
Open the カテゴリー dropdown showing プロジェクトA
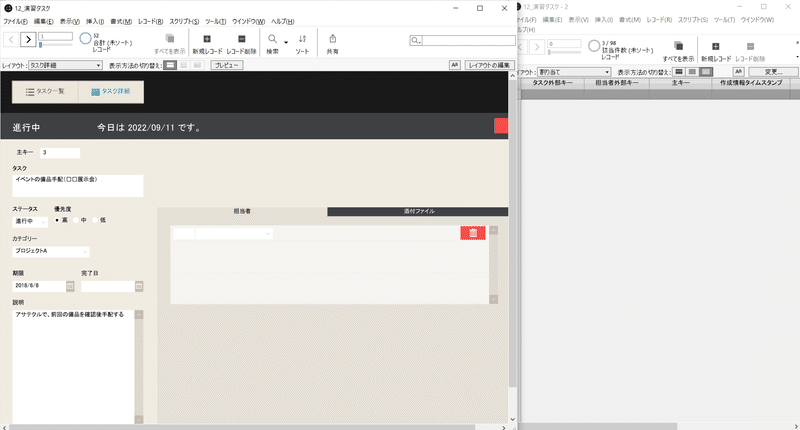(x=51, y=251)
